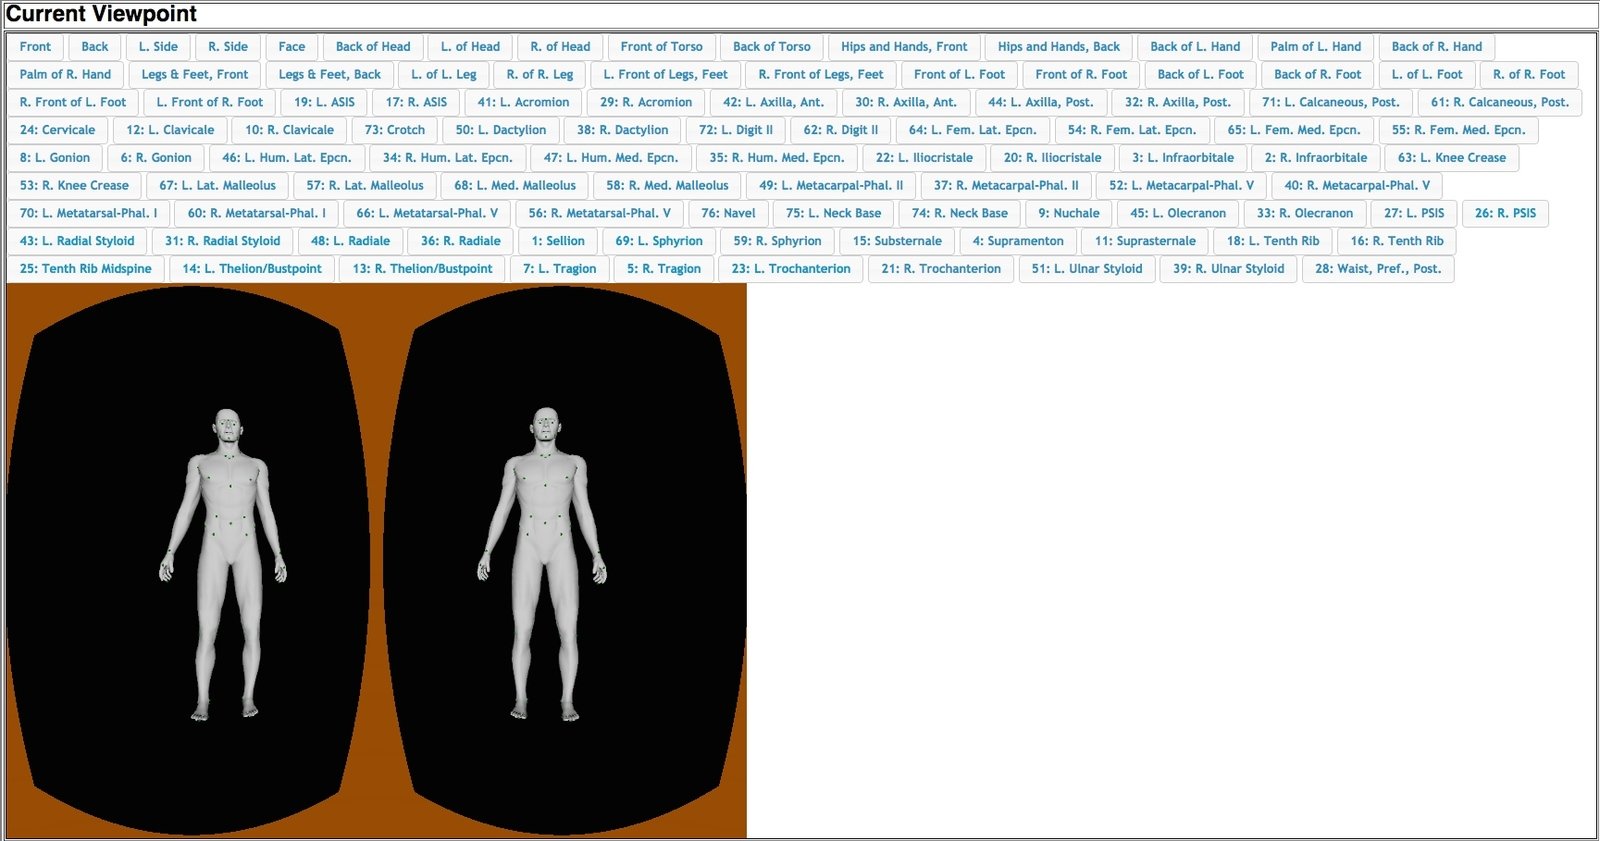The width and height of the screenshot is (1600, 841).
Task: Choose 28: Waist, Pref., Post. landmark
Action: click(x=1377, y=269)
